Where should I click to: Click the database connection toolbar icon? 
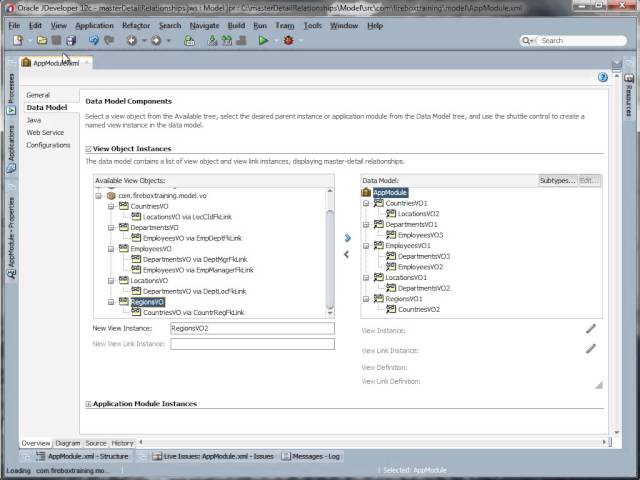point(189,40)
